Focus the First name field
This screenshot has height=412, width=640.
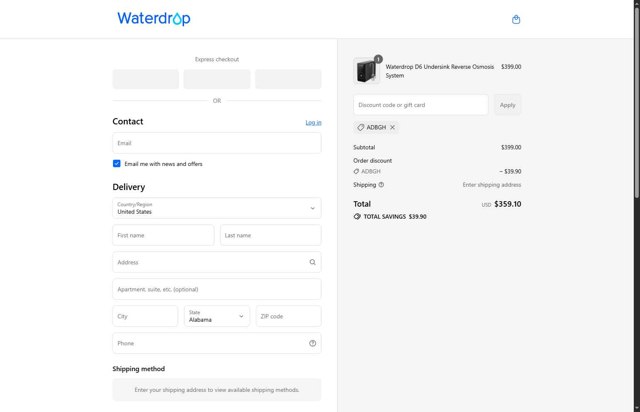click(x=163, y=235)
